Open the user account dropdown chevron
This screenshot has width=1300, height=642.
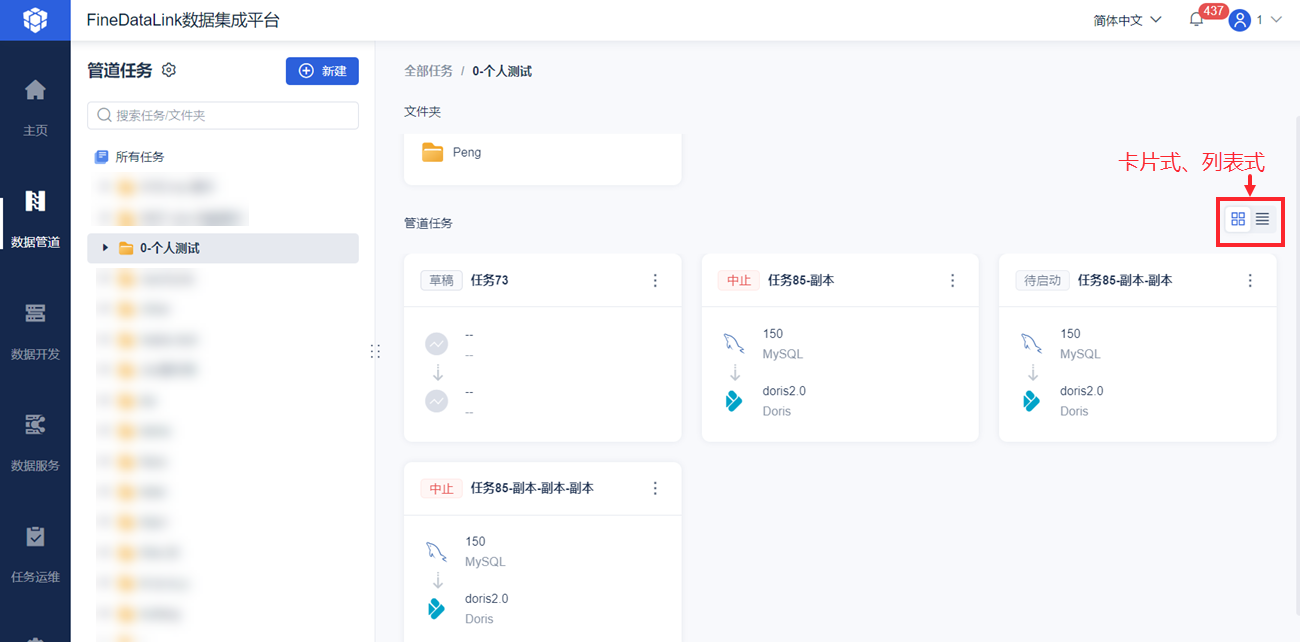click(1275, 20)
